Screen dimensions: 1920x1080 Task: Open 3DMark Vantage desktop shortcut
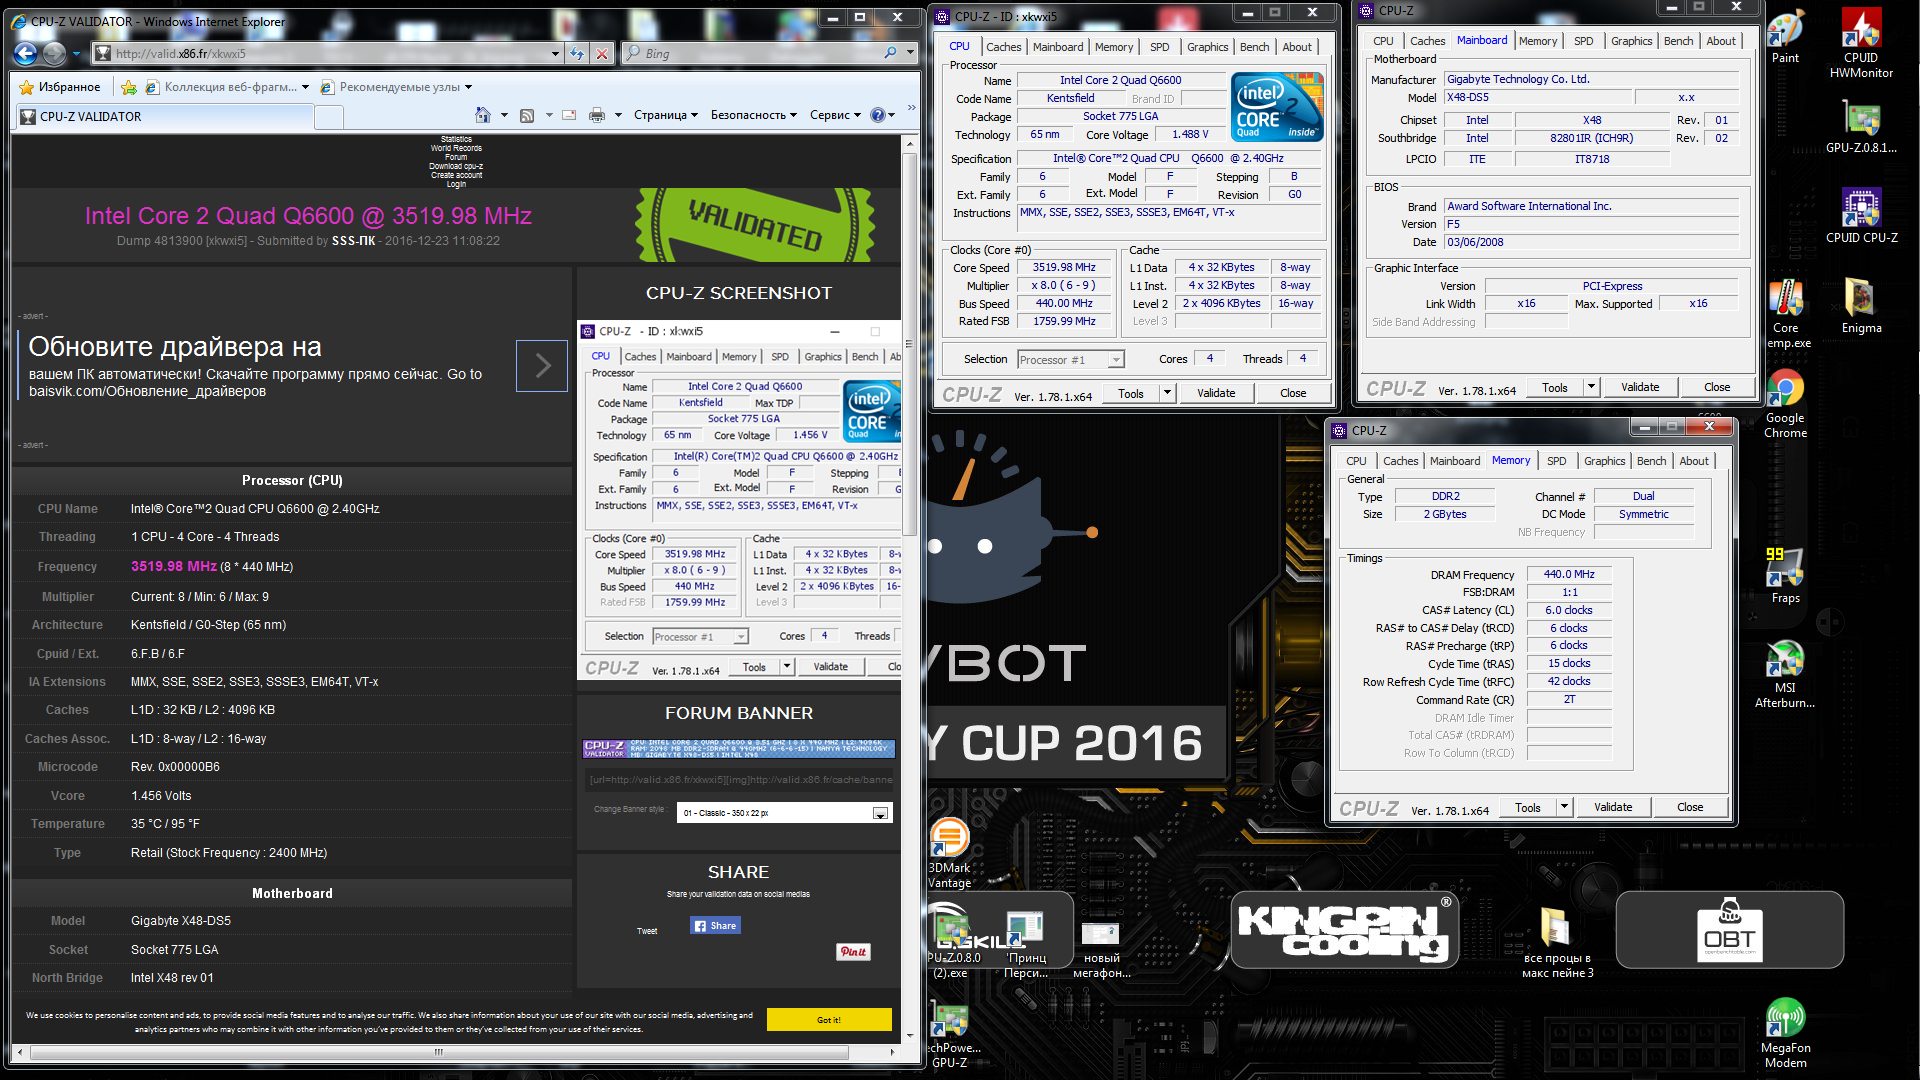coord(949,853)
